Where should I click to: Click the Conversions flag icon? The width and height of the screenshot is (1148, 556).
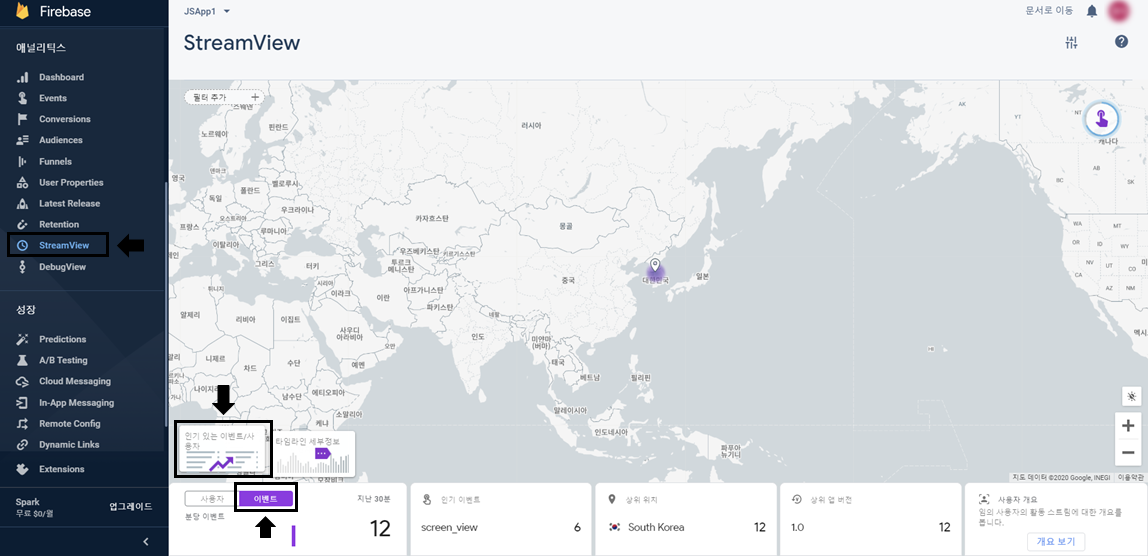pyautogui.click(x=23, y=119)
